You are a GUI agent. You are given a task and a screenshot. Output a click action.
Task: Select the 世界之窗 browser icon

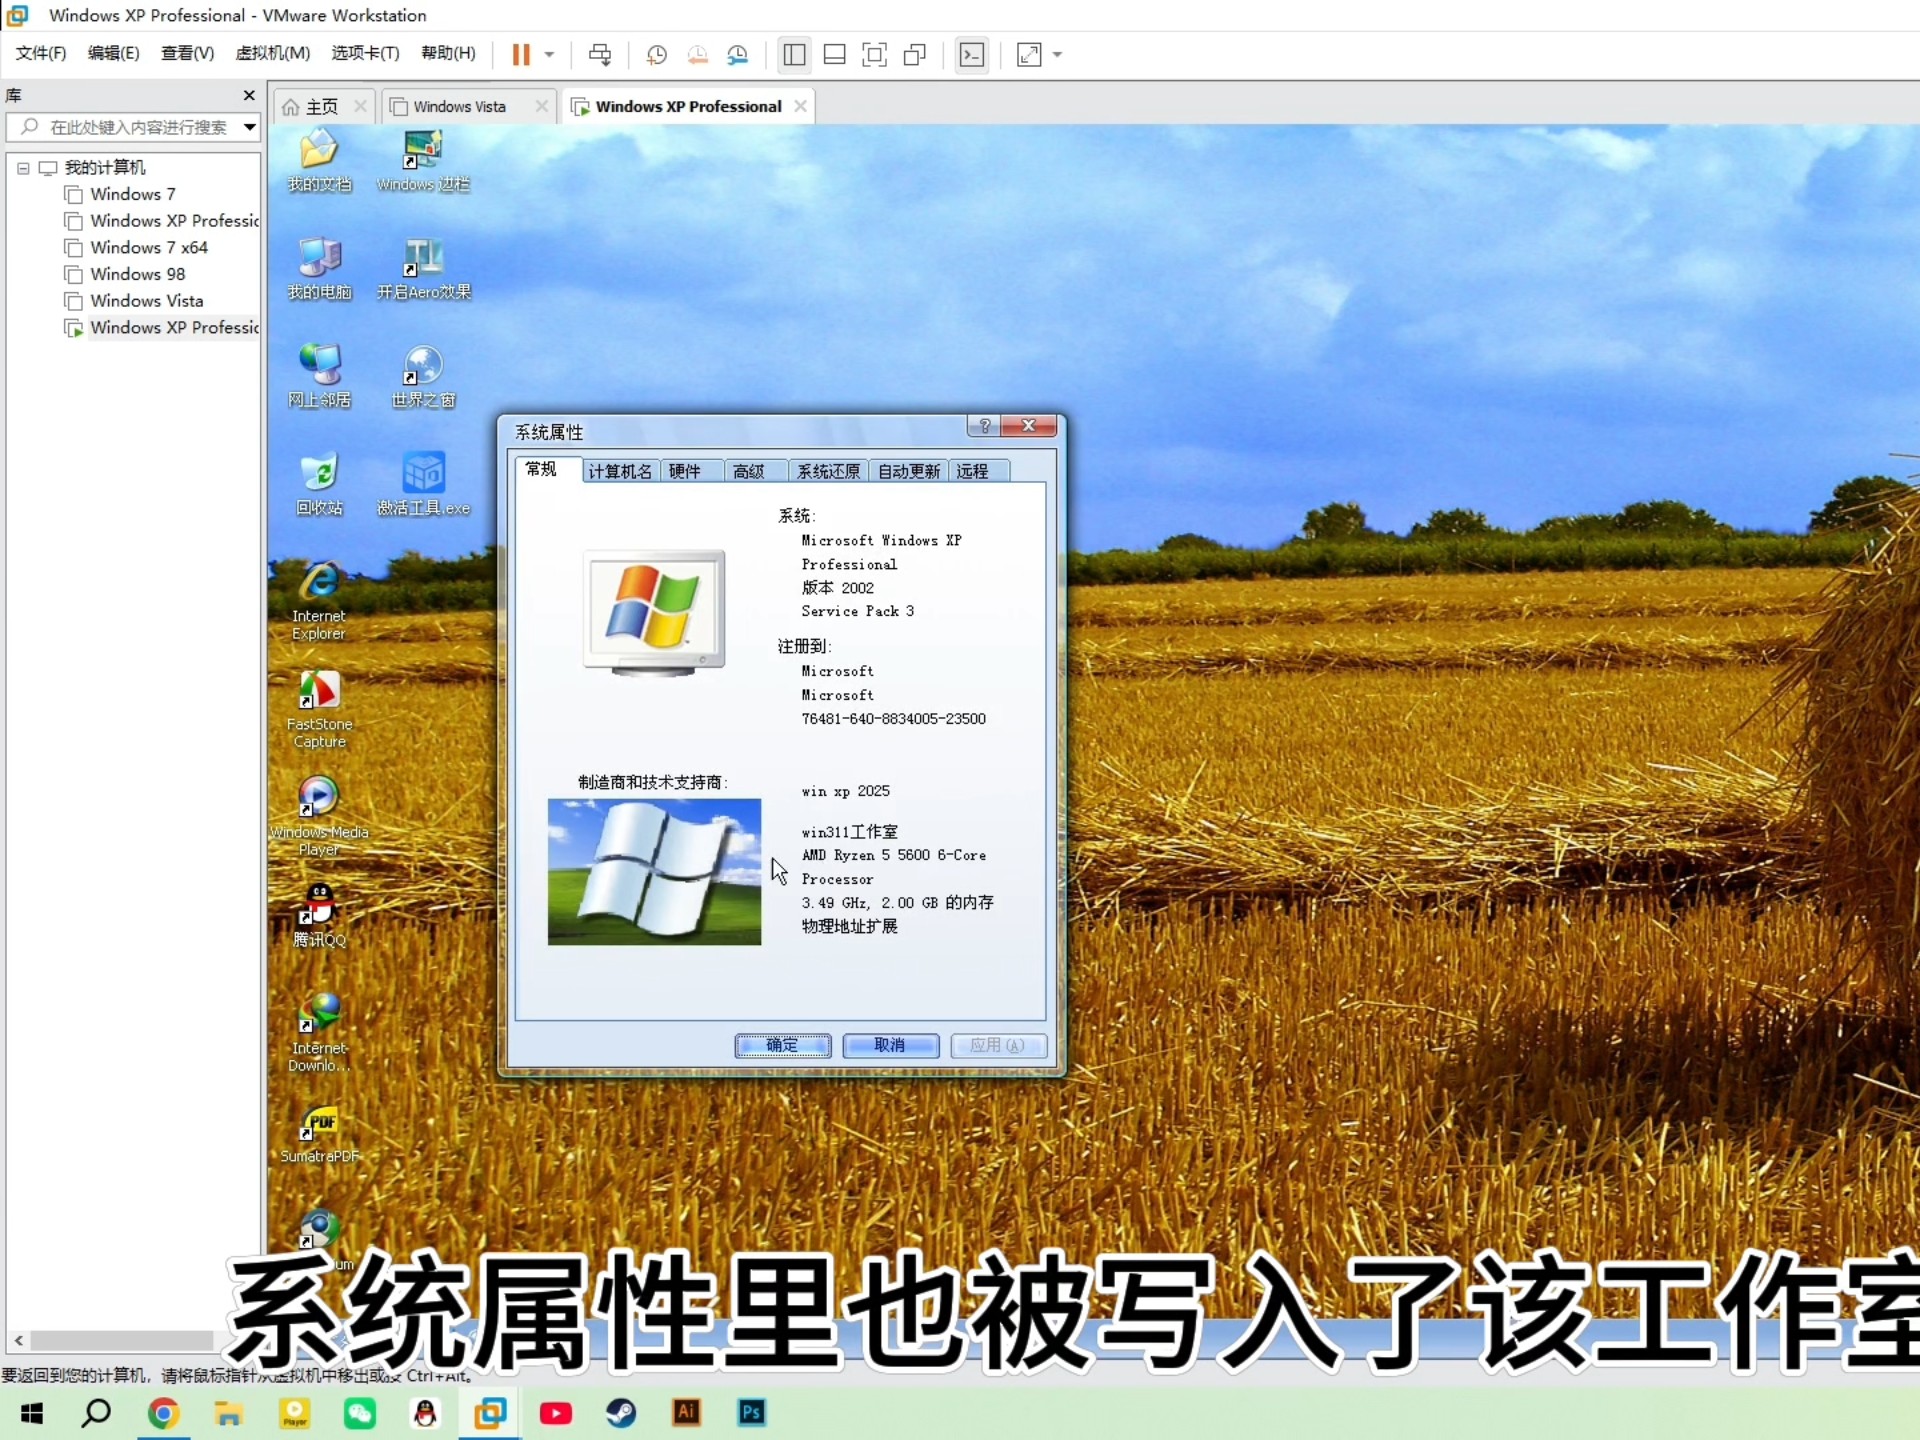coord(423,376)
